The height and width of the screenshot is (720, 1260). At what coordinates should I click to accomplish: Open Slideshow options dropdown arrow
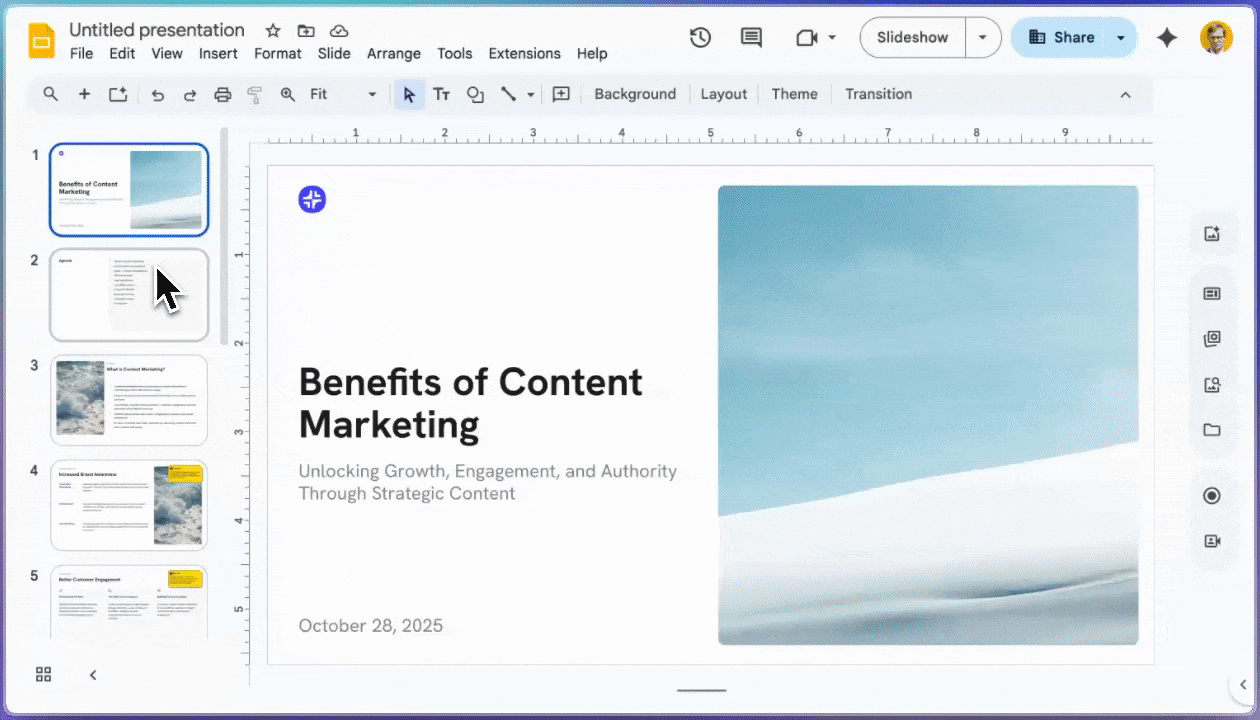982,38
